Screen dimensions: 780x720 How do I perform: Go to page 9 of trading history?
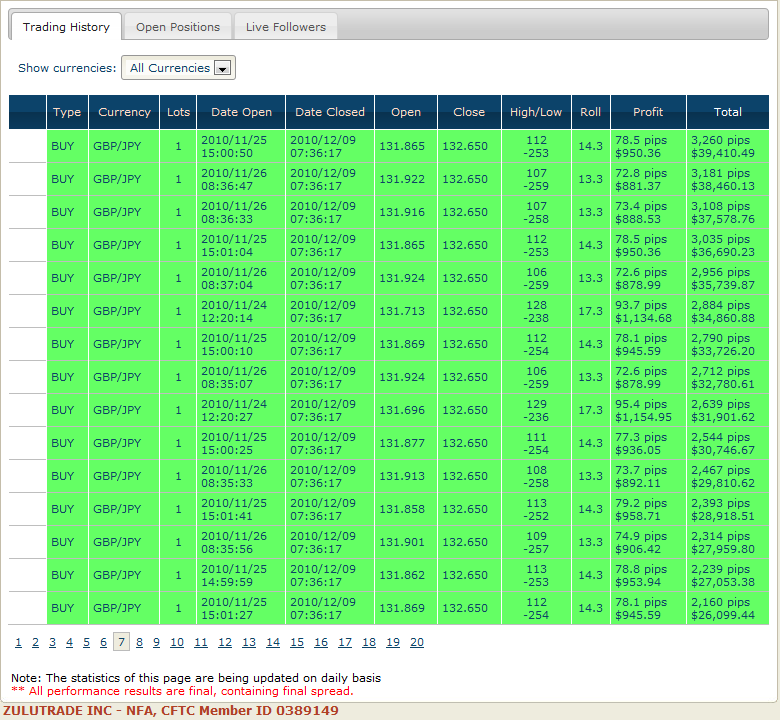tap(156, 642)
